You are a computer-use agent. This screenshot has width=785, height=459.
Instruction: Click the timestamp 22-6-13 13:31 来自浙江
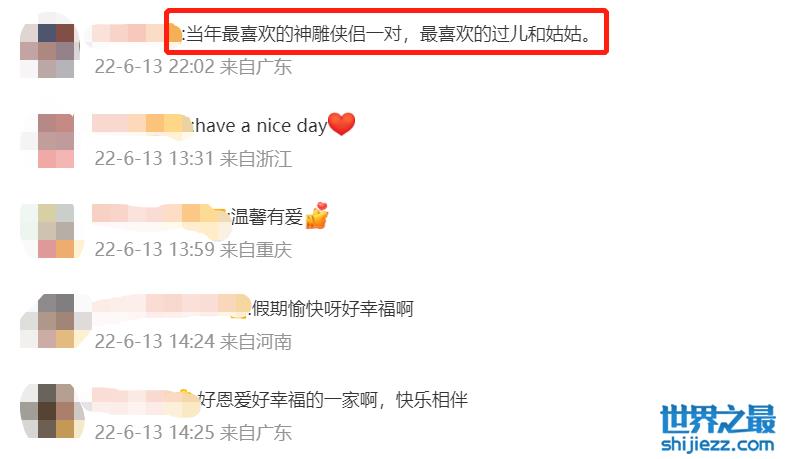point(193,158)
